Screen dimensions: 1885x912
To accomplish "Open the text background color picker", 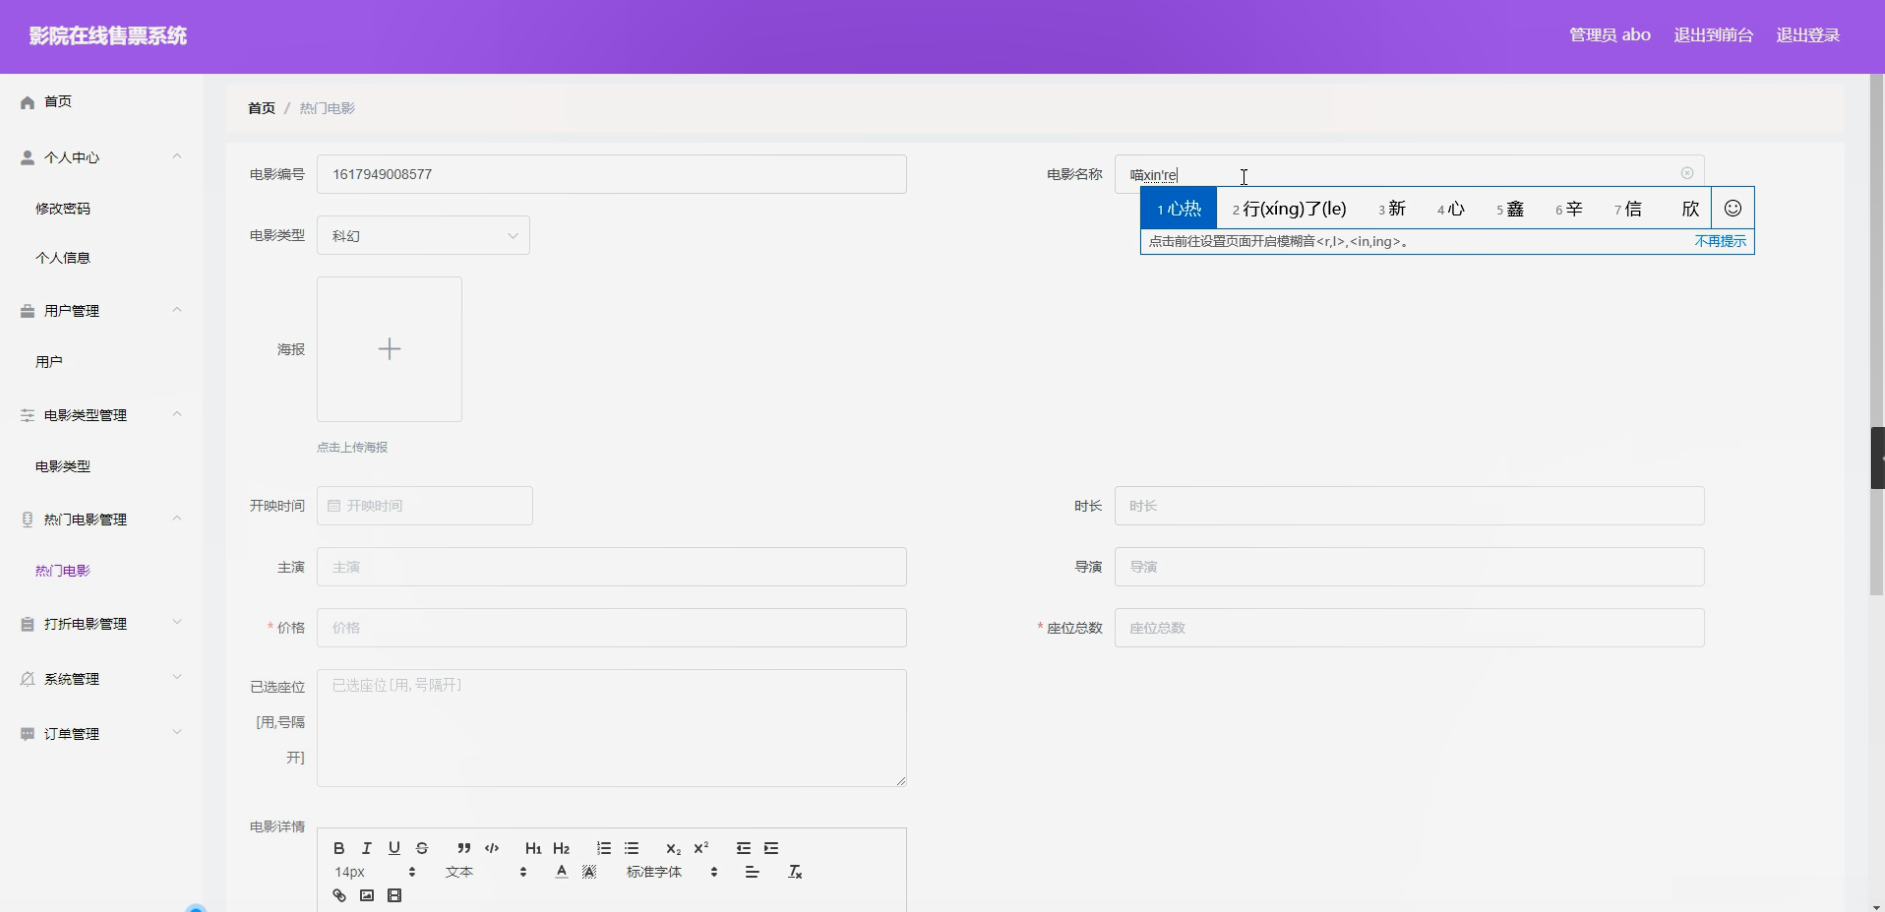I will [x=590, y=872].
